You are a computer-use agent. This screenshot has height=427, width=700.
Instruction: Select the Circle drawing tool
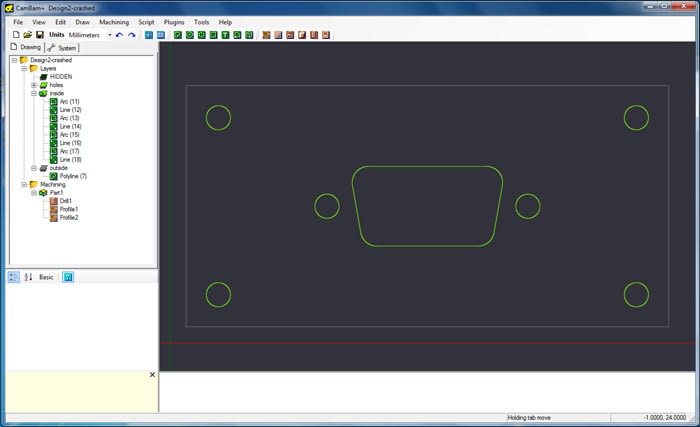190,35
